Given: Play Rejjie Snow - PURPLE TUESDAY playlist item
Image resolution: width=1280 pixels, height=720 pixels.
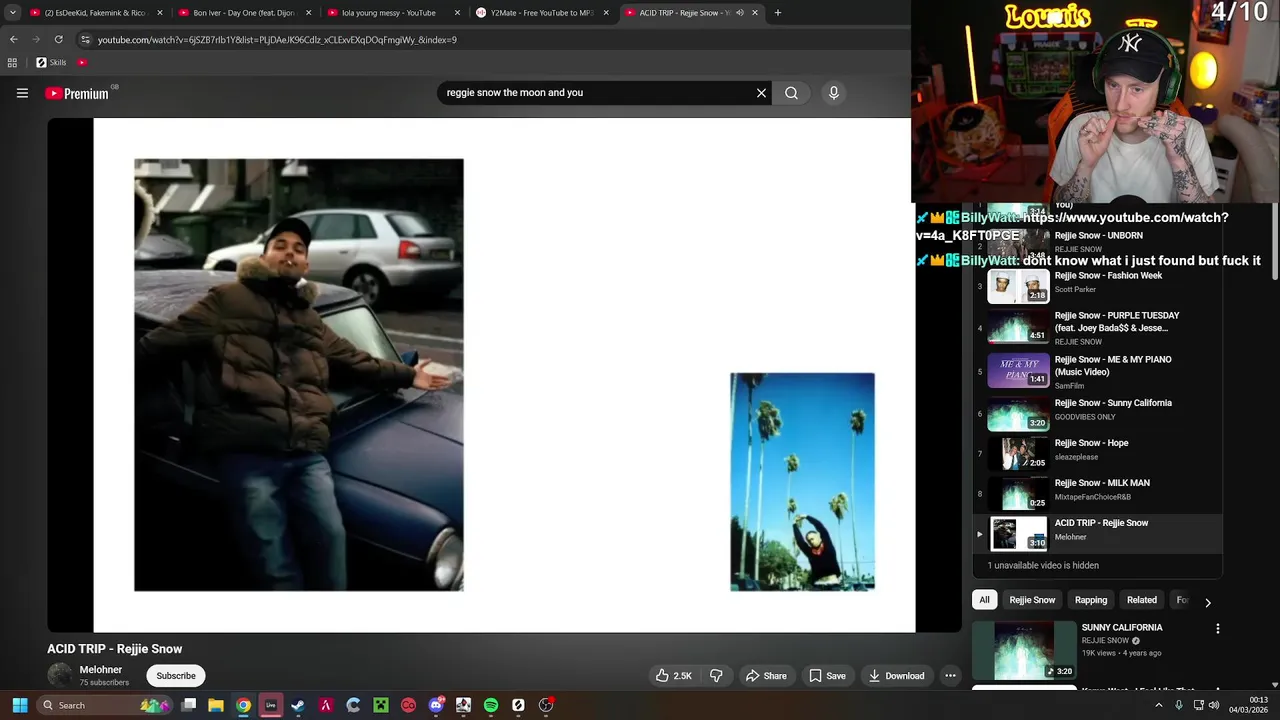Looking at the screenshot, I should [x=1098, y=328].
